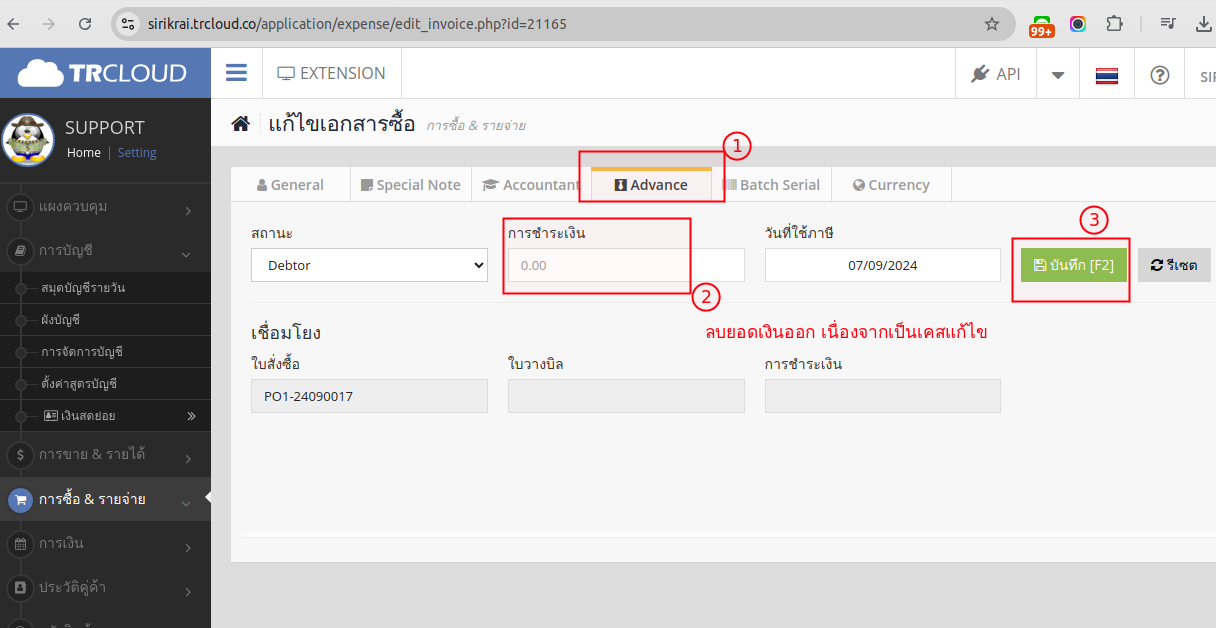
Task: Open browser extensions puzzle icon
Action: [x=1114, y=23]
